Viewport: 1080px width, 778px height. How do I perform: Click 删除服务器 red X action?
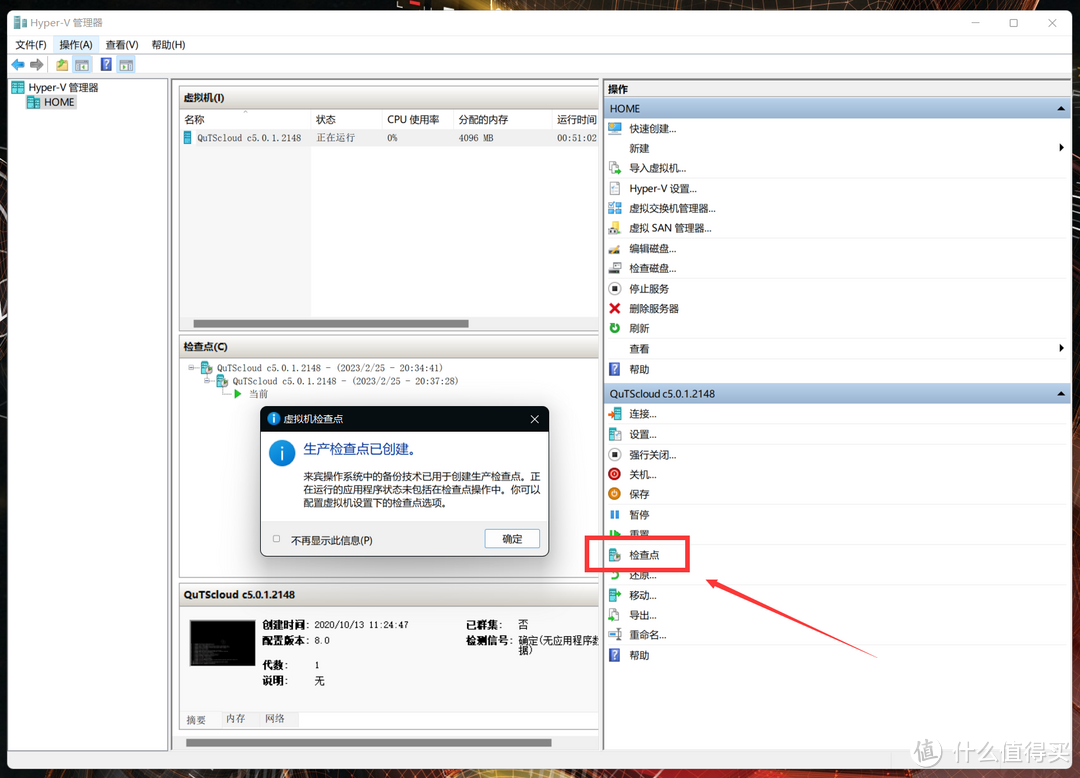click(653, 308)
